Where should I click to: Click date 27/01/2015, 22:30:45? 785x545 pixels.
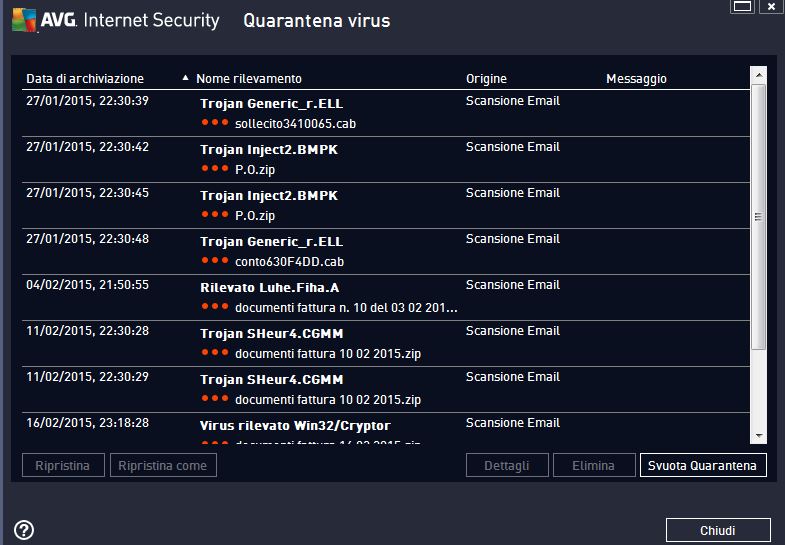[x=87, y=193]
